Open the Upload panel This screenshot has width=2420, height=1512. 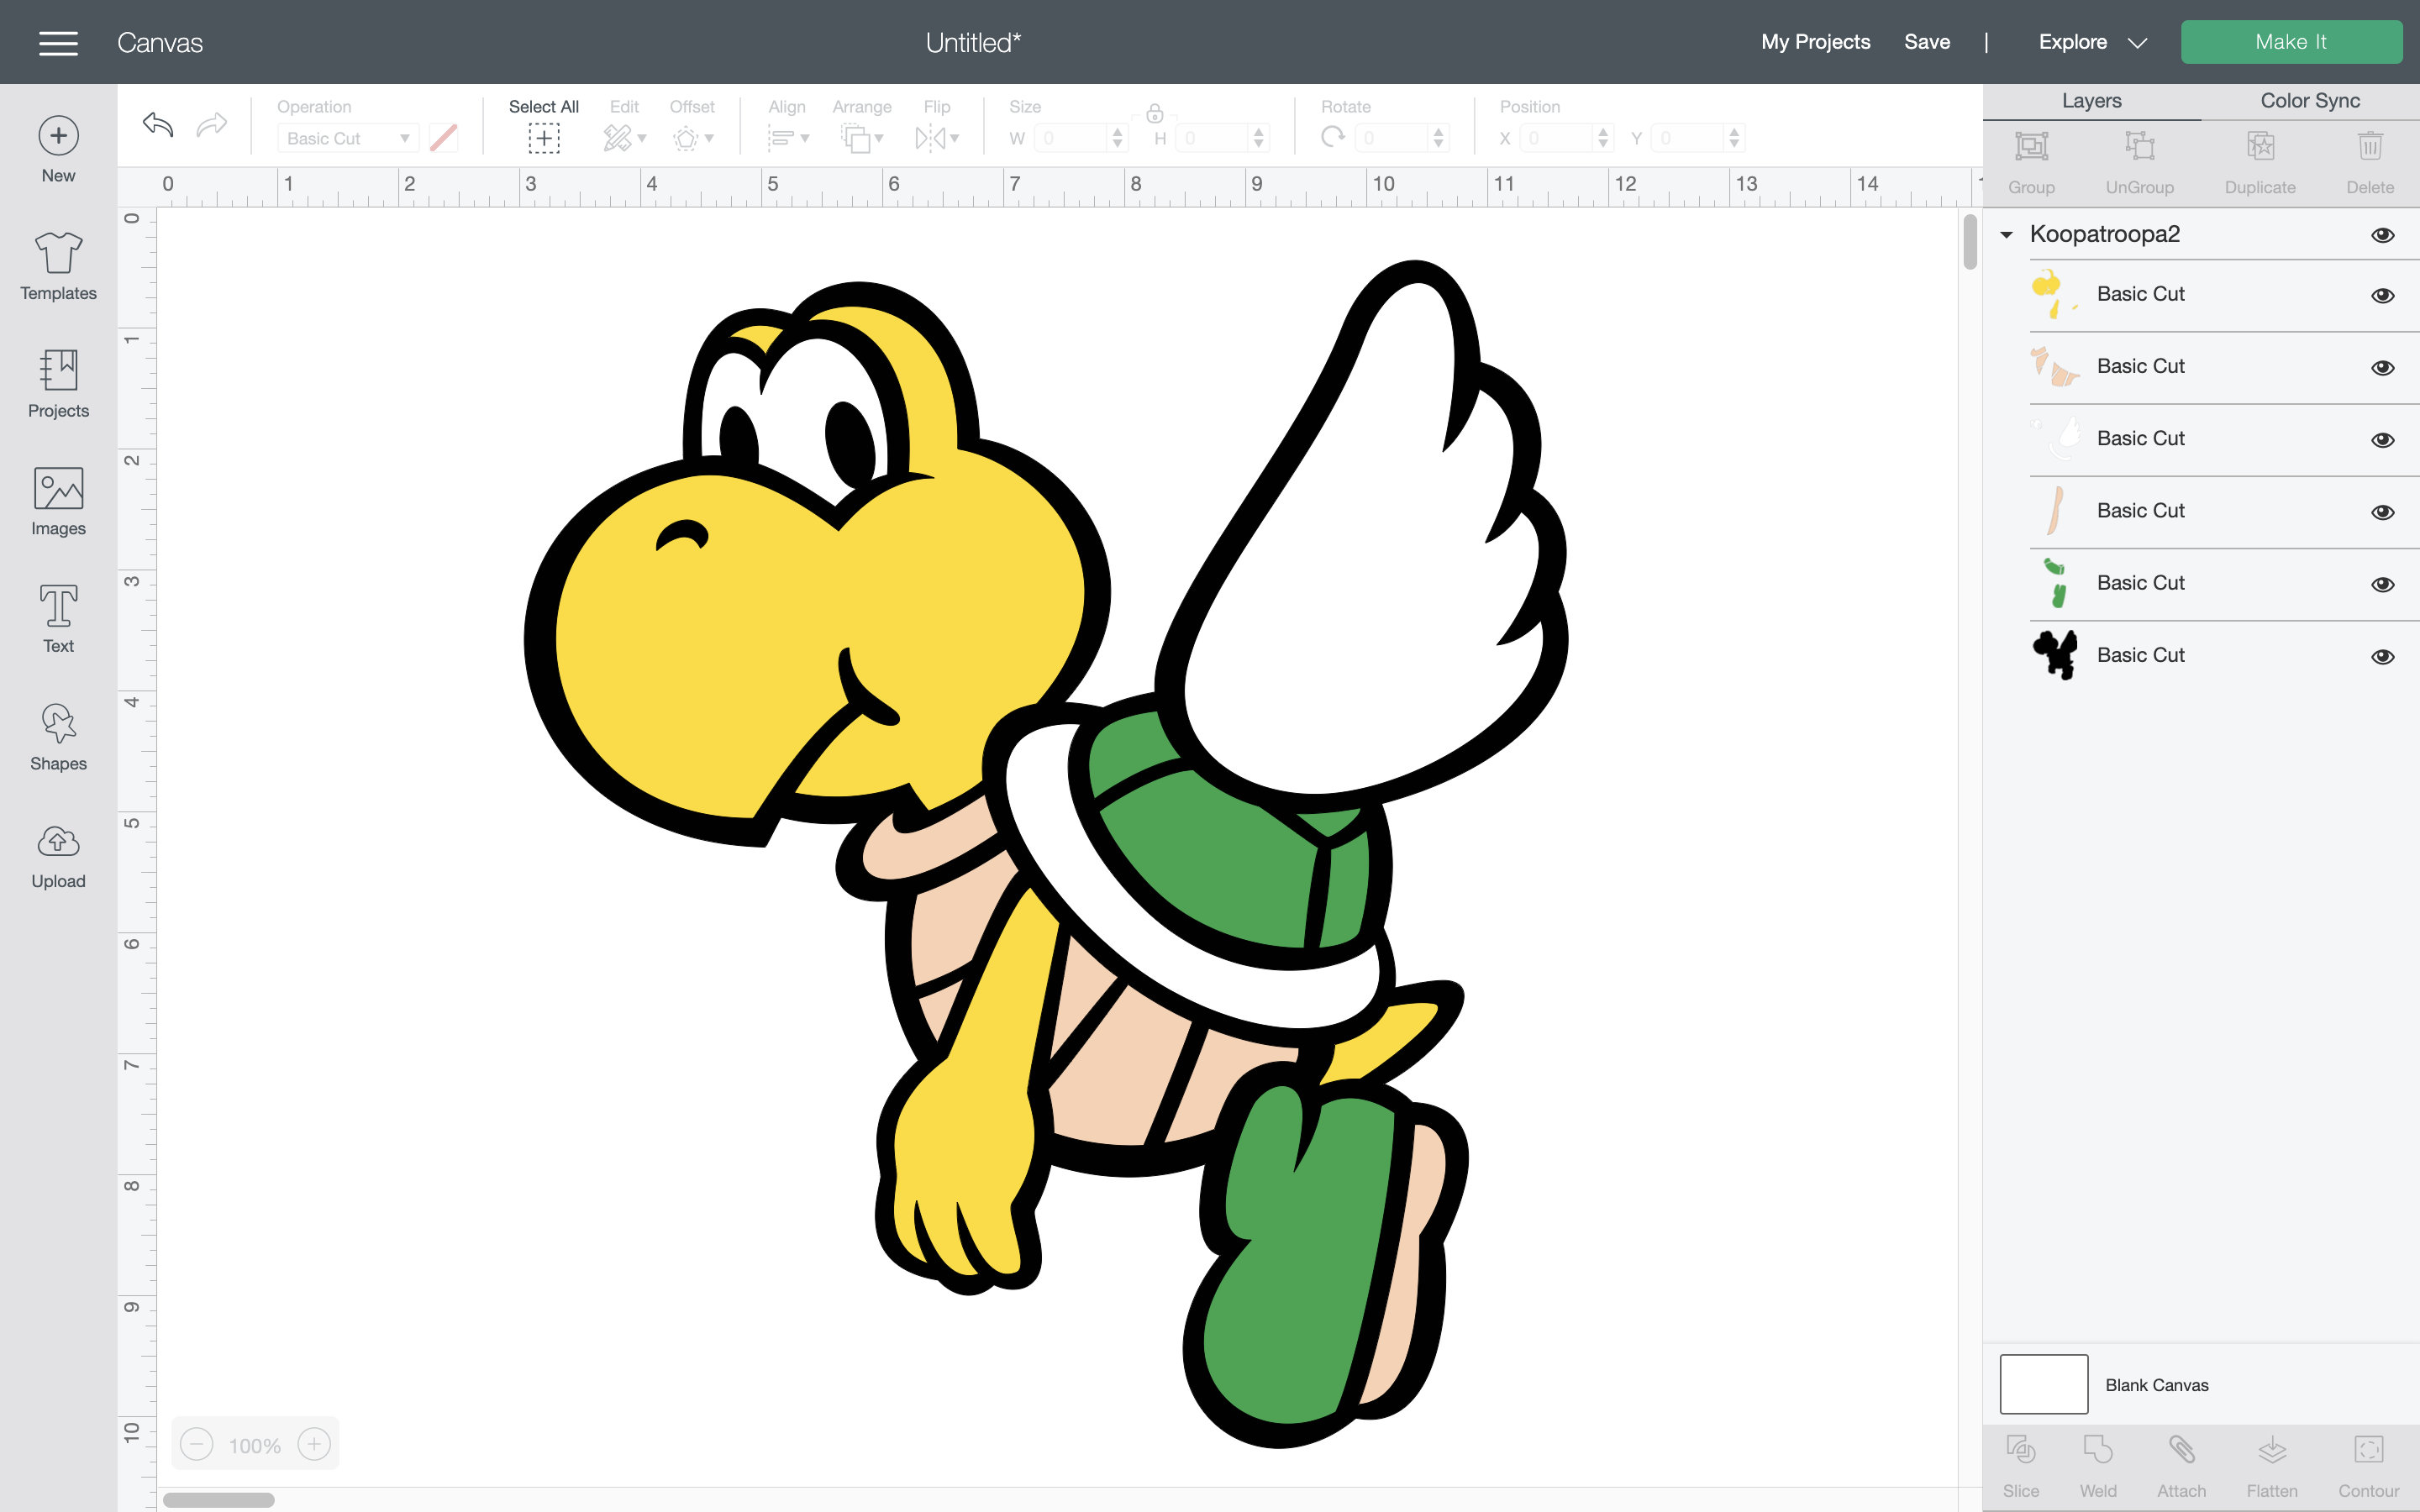point(57,852)
